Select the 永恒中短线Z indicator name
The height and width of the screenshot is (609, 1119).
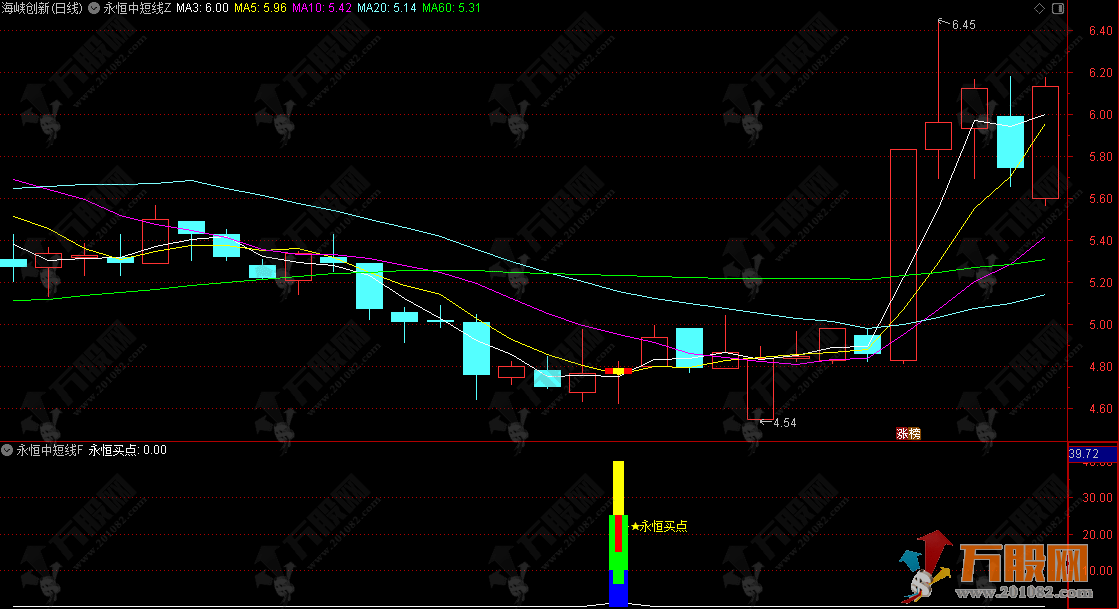137,9
